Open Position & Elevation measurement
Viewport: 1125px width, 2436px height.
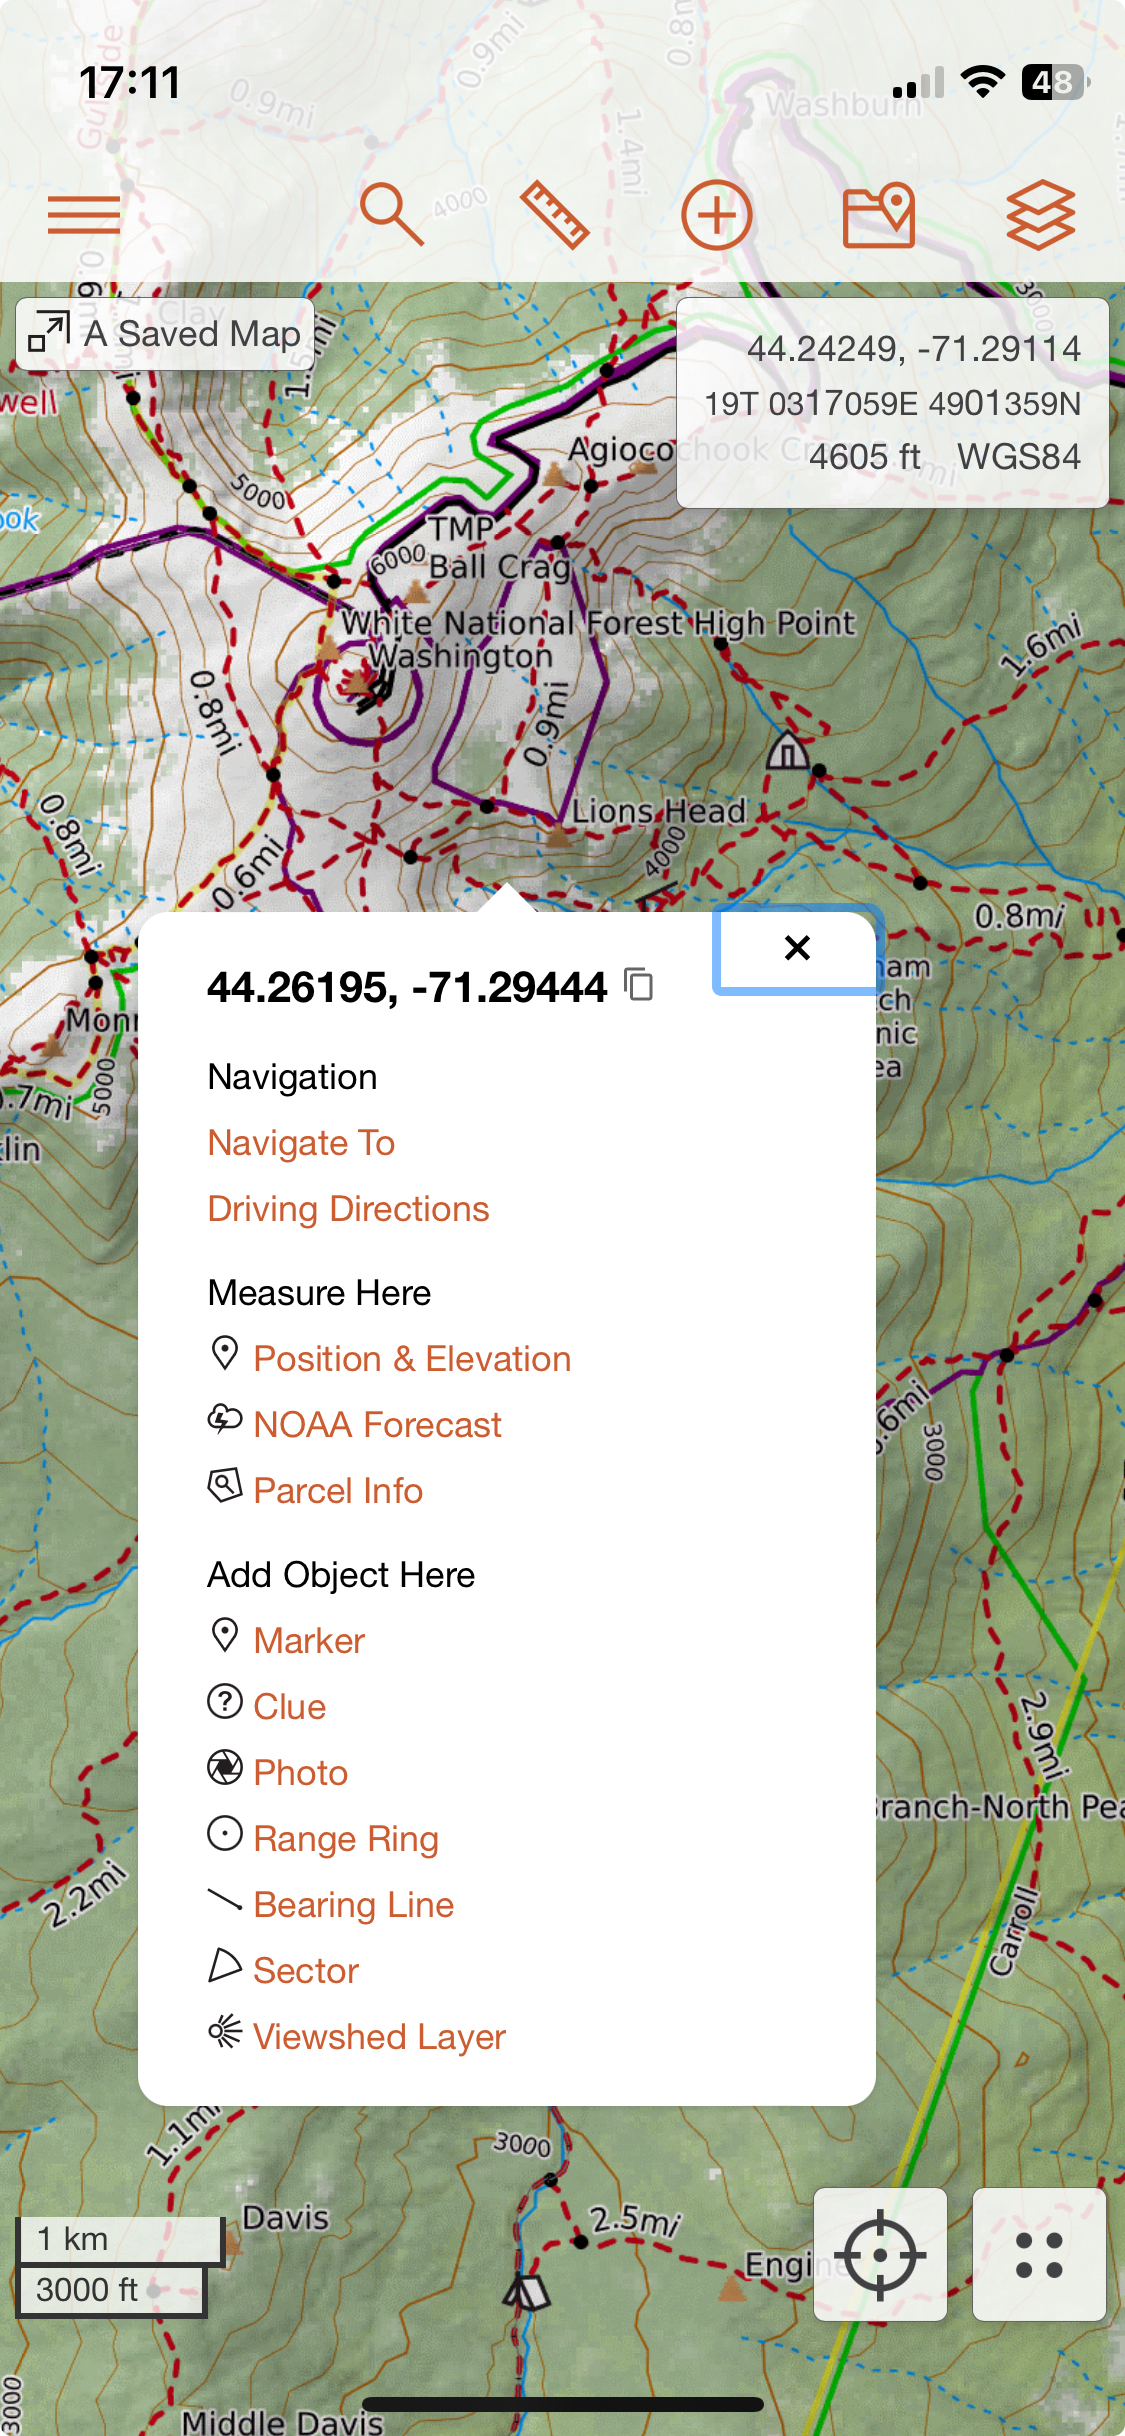411,1359
